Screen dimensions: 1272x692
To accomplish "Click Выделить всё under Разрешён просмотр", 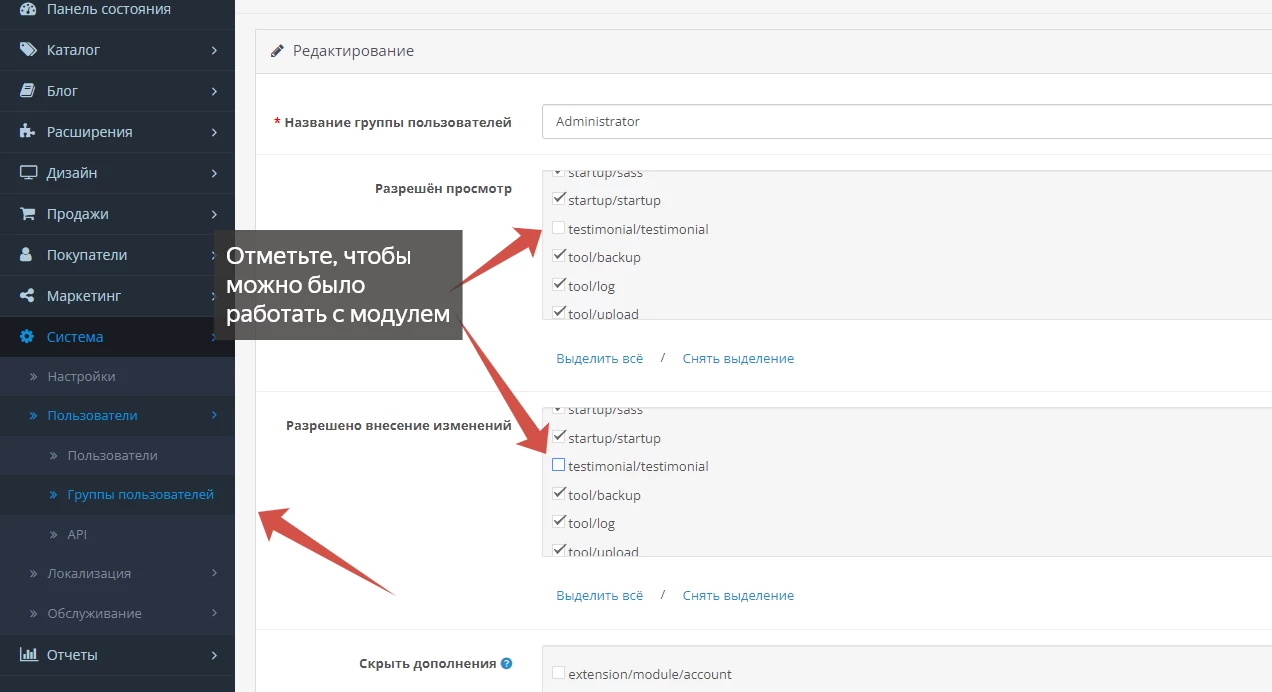I will tap(599, 358).
